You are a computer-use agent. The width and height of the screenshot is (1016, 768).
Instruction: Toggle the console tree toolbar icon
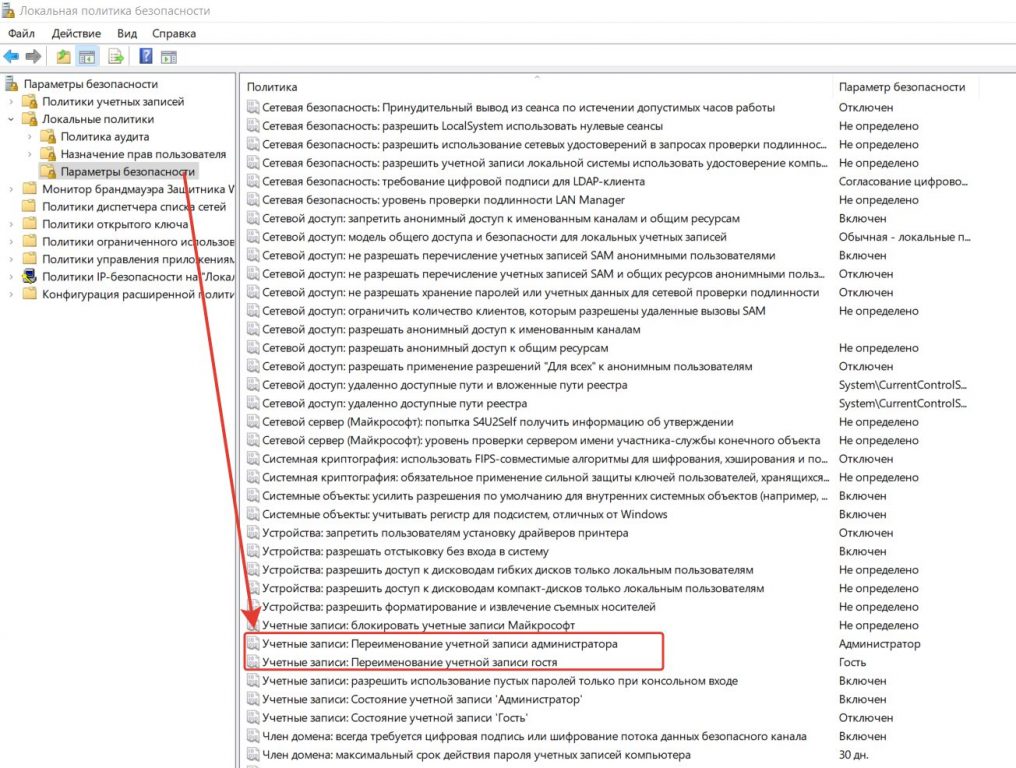86,57
